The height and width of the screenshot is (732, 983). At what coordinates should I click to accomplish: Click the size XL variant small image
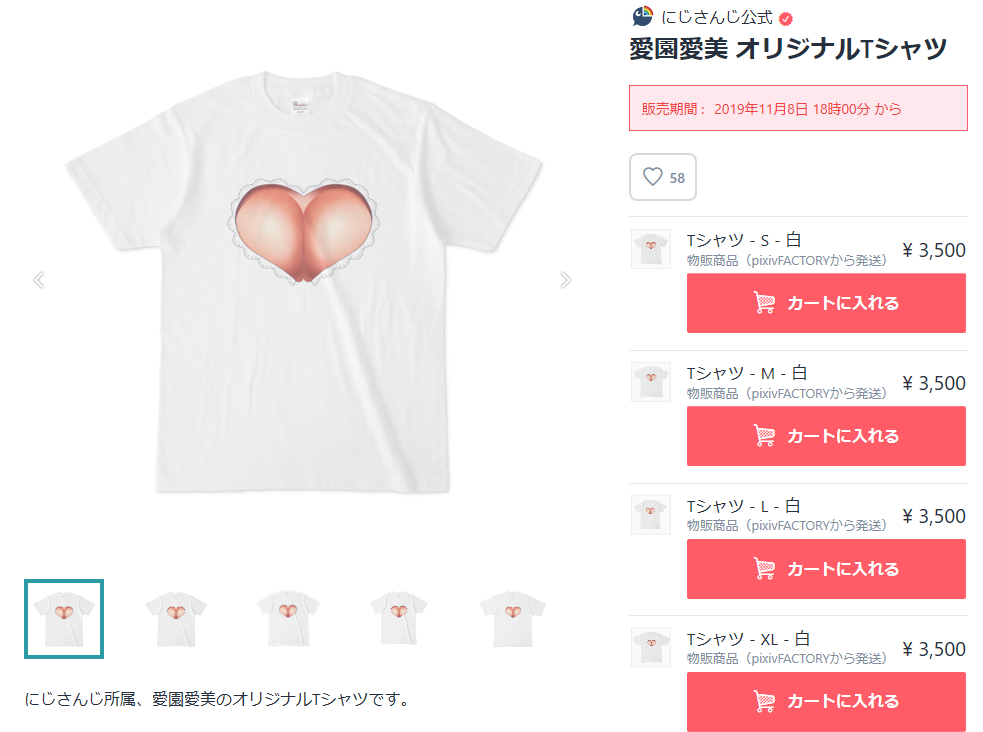pyautogui.click(x=651, y=648)
